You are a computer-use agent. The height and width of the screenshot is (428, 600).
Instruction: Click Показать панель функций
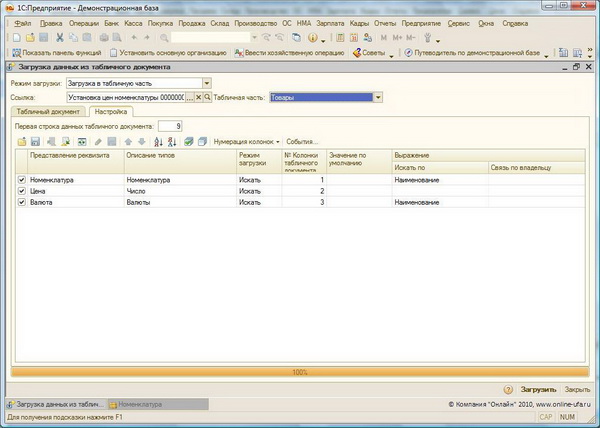tap(57, 53)
